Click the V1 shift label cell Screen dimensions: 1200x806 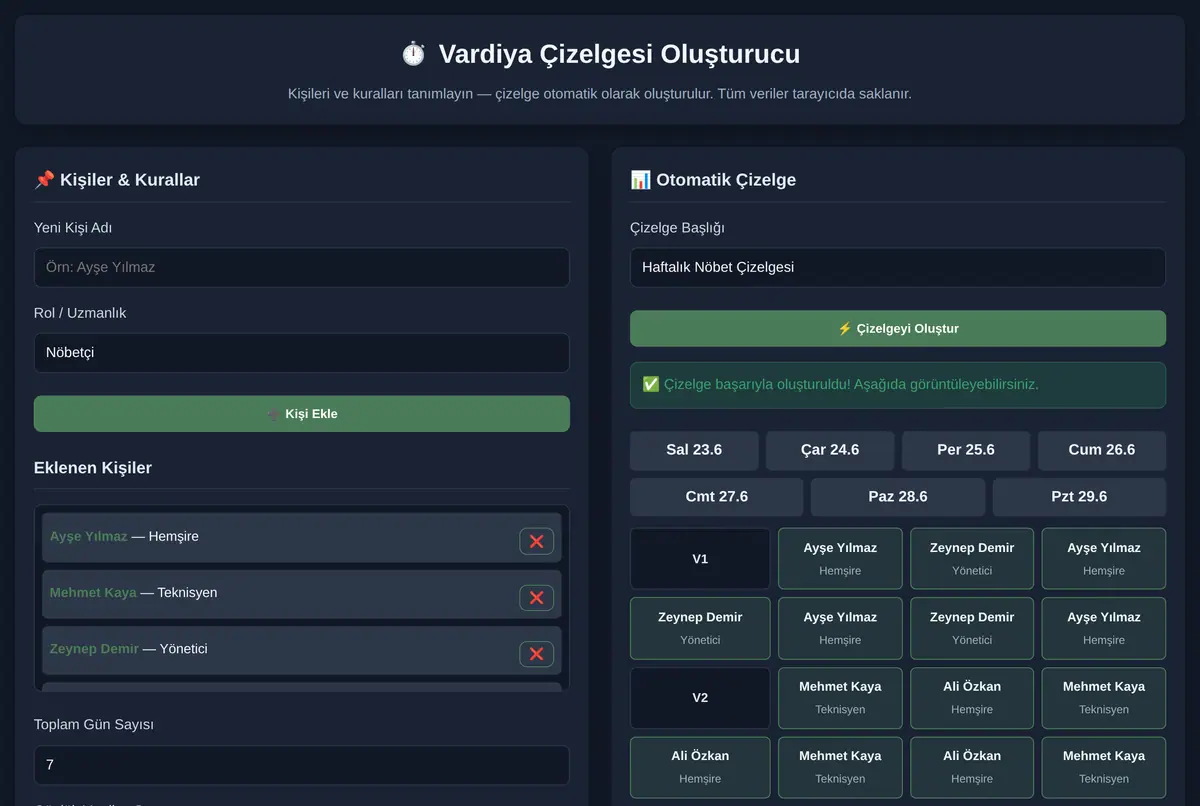700,559
